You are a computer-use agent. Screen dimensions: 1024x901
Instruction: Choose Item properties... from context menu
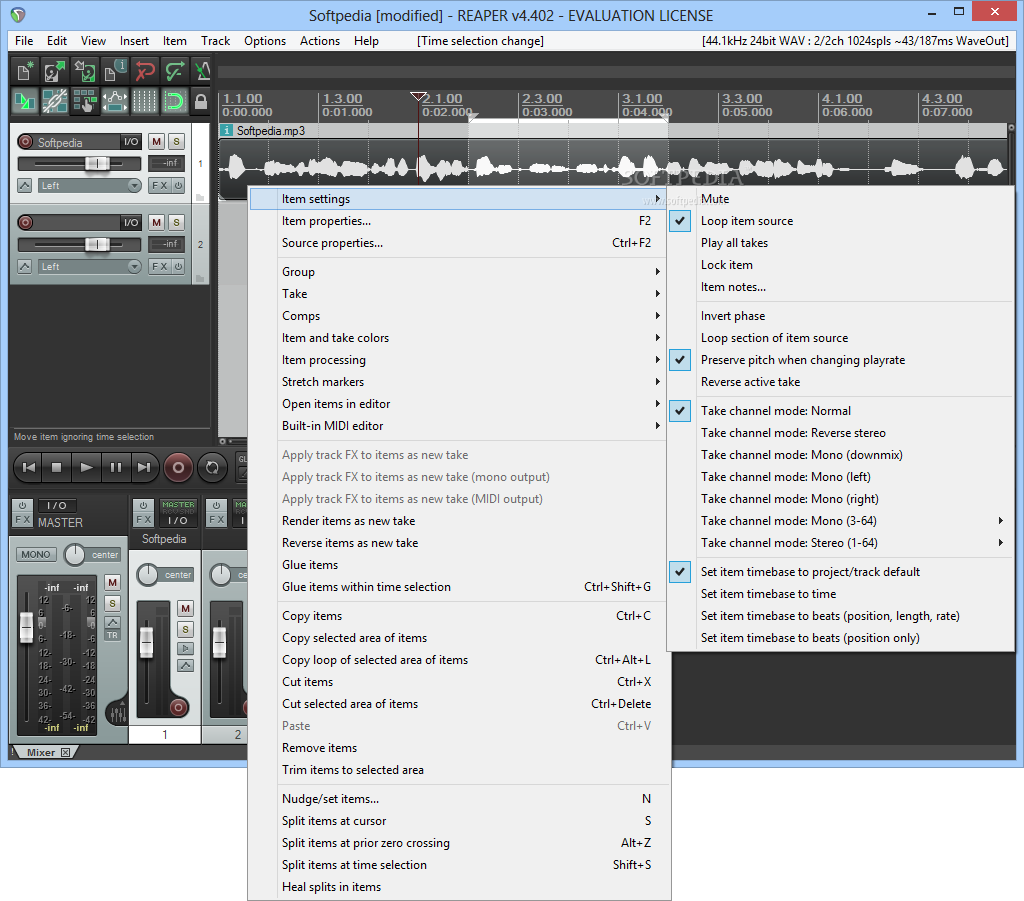[458, 221]
